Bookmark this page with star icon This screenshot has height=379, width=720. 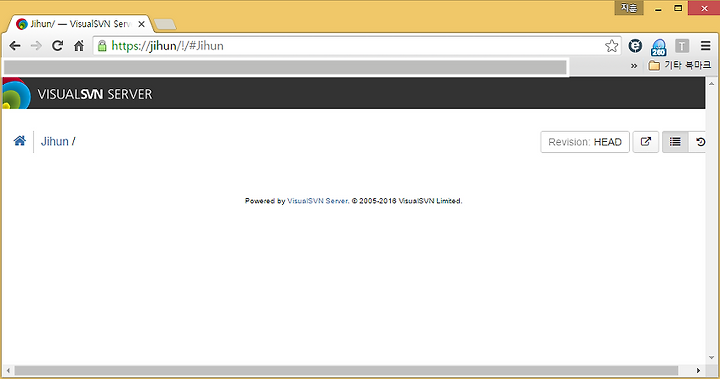click(611, 46)
